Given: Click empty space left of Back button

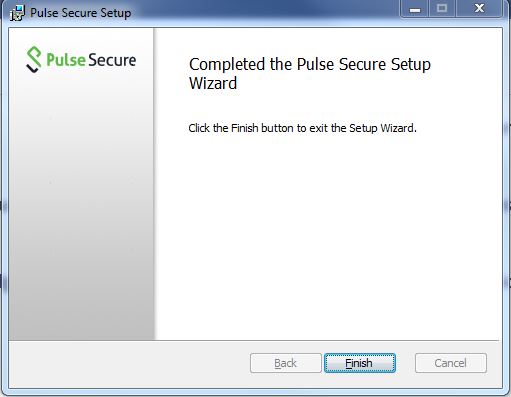Looking at the screenshot, I should click(x=130, y=363).
